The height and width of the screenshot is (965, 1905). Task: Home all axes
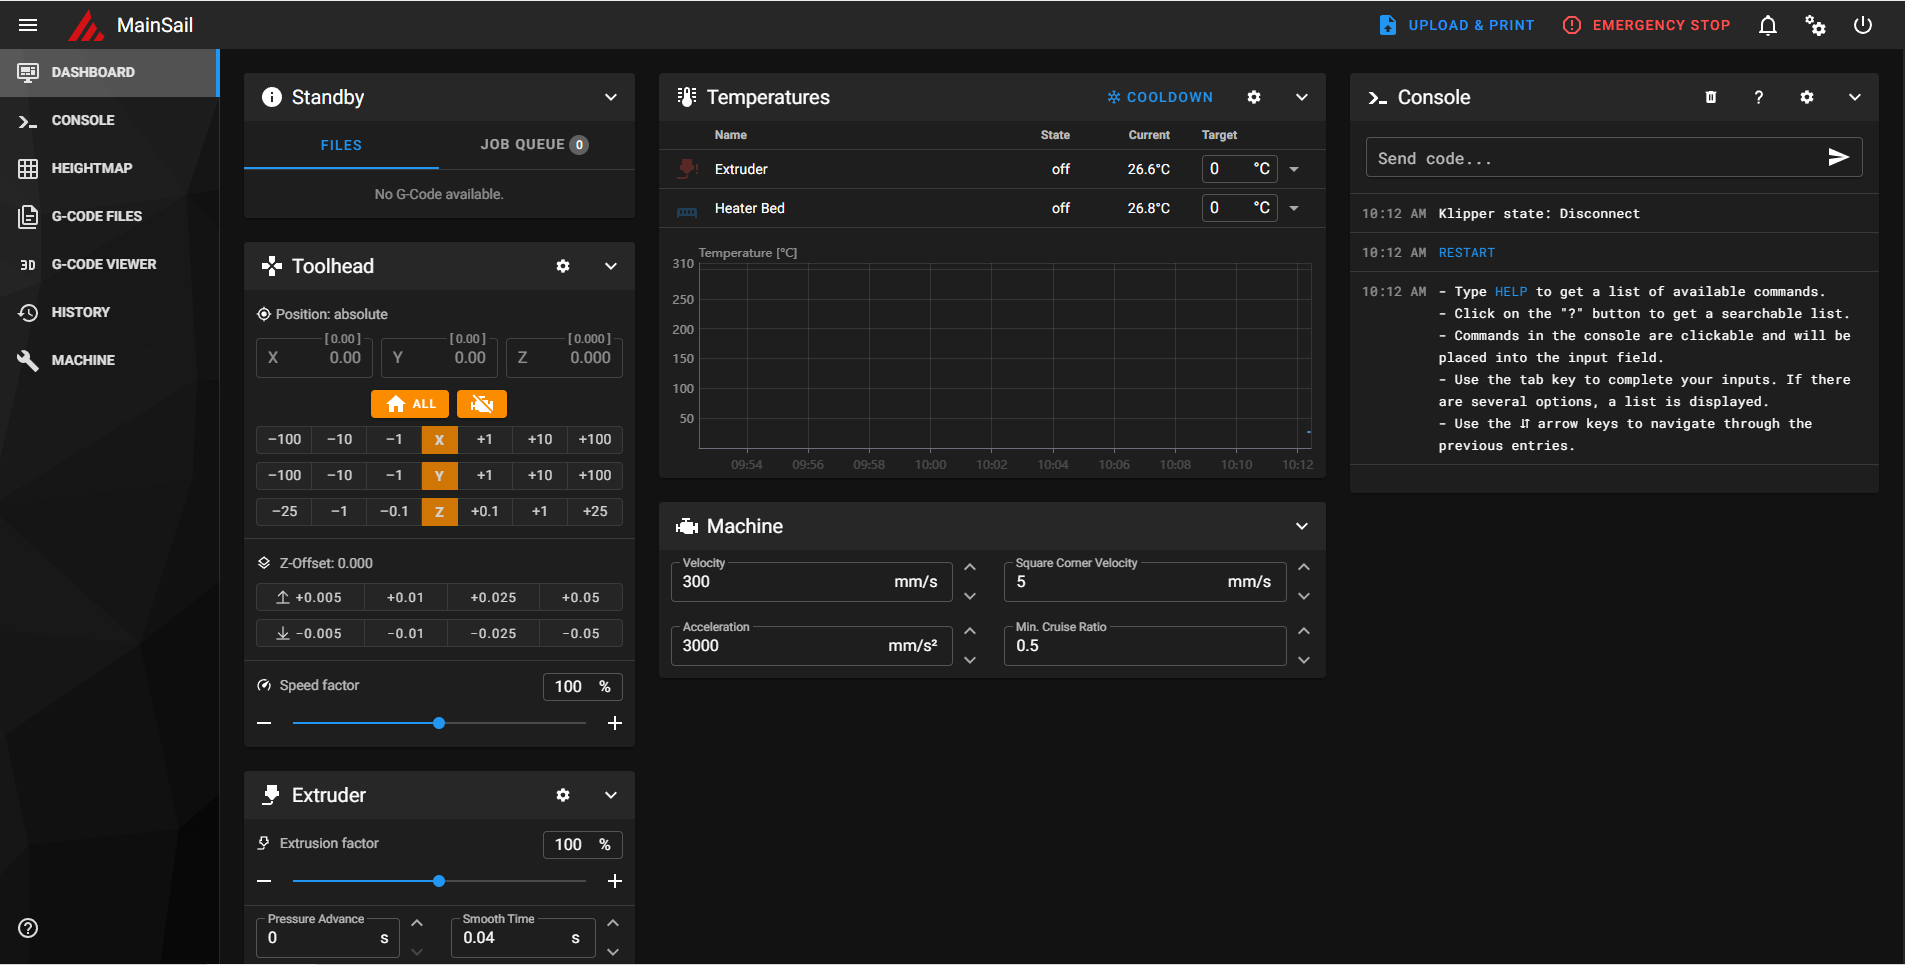(x=410, y=404)
